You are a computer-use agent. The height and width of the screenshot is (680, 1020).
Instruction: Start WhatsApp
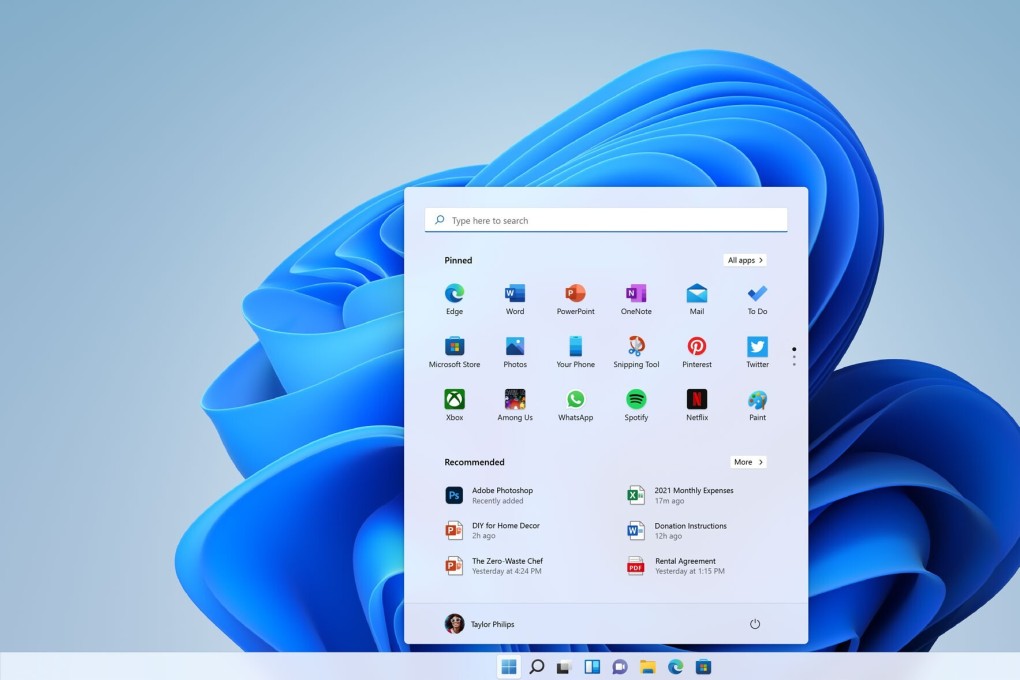click(x=575, y=397)
